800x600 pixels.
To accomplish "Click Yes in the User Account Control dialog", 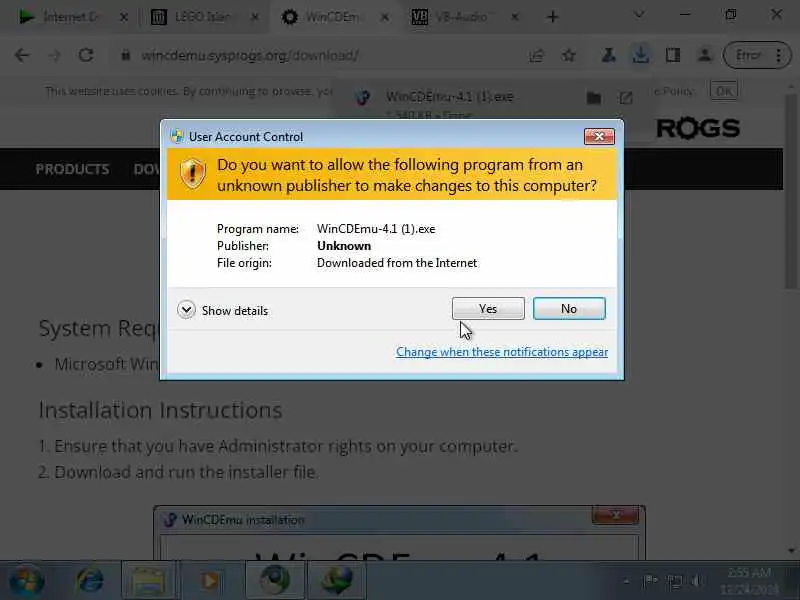I will tap(488, 309).
